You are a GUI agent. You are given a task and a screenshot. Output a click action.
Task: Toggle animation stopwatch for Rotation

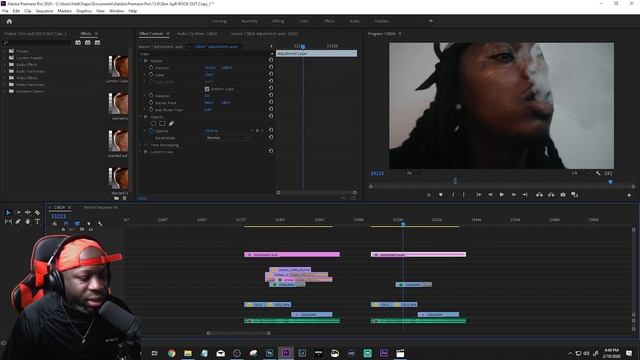151,95
